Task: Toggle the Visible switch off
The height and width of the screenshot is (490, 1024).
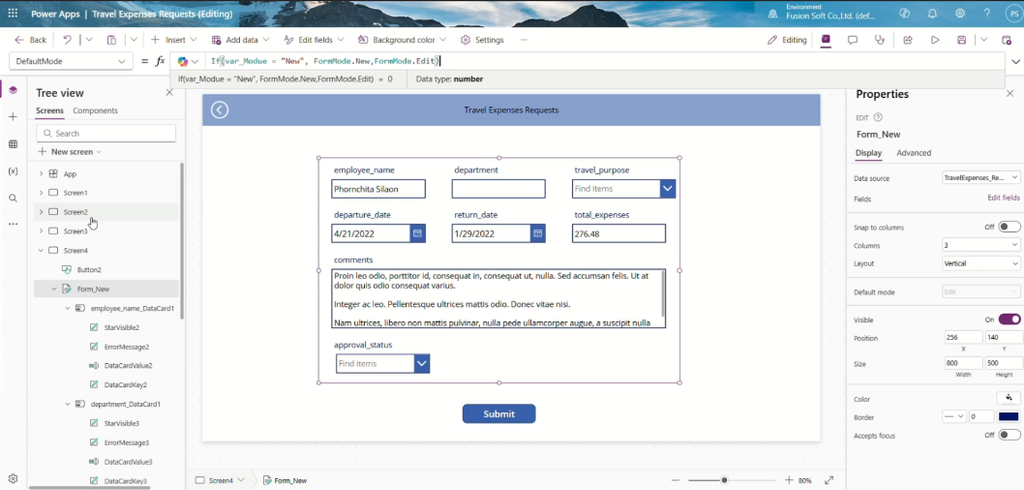Action: [1009, 319]
